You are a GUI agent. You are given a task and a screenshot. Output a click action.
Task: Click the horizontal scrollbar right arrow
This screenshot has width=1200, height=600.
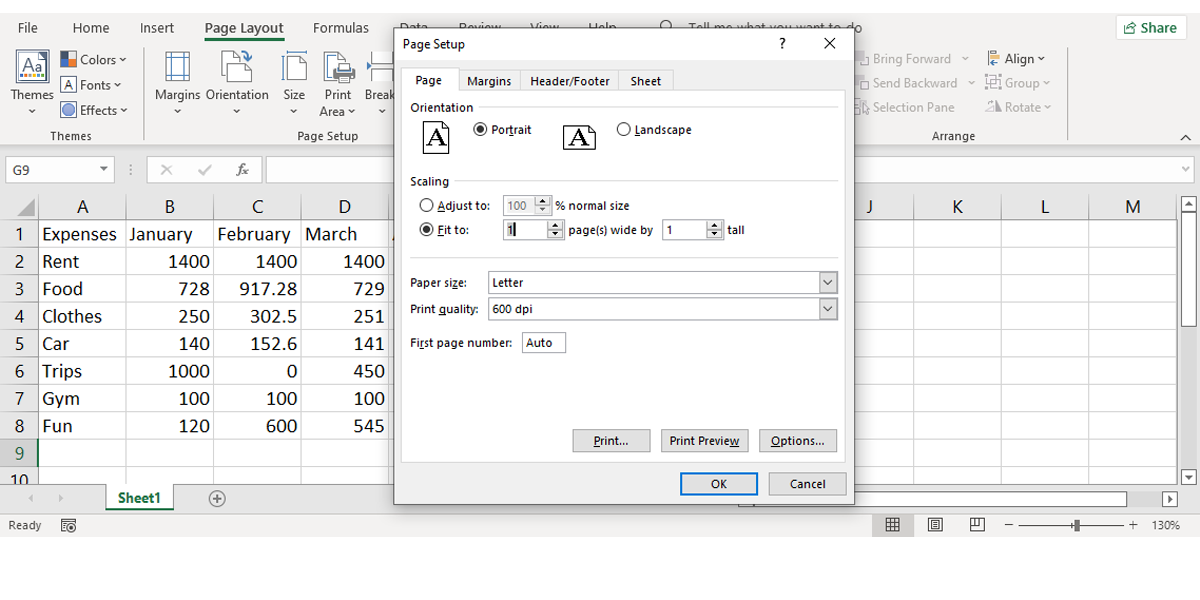click(1170, 498)
